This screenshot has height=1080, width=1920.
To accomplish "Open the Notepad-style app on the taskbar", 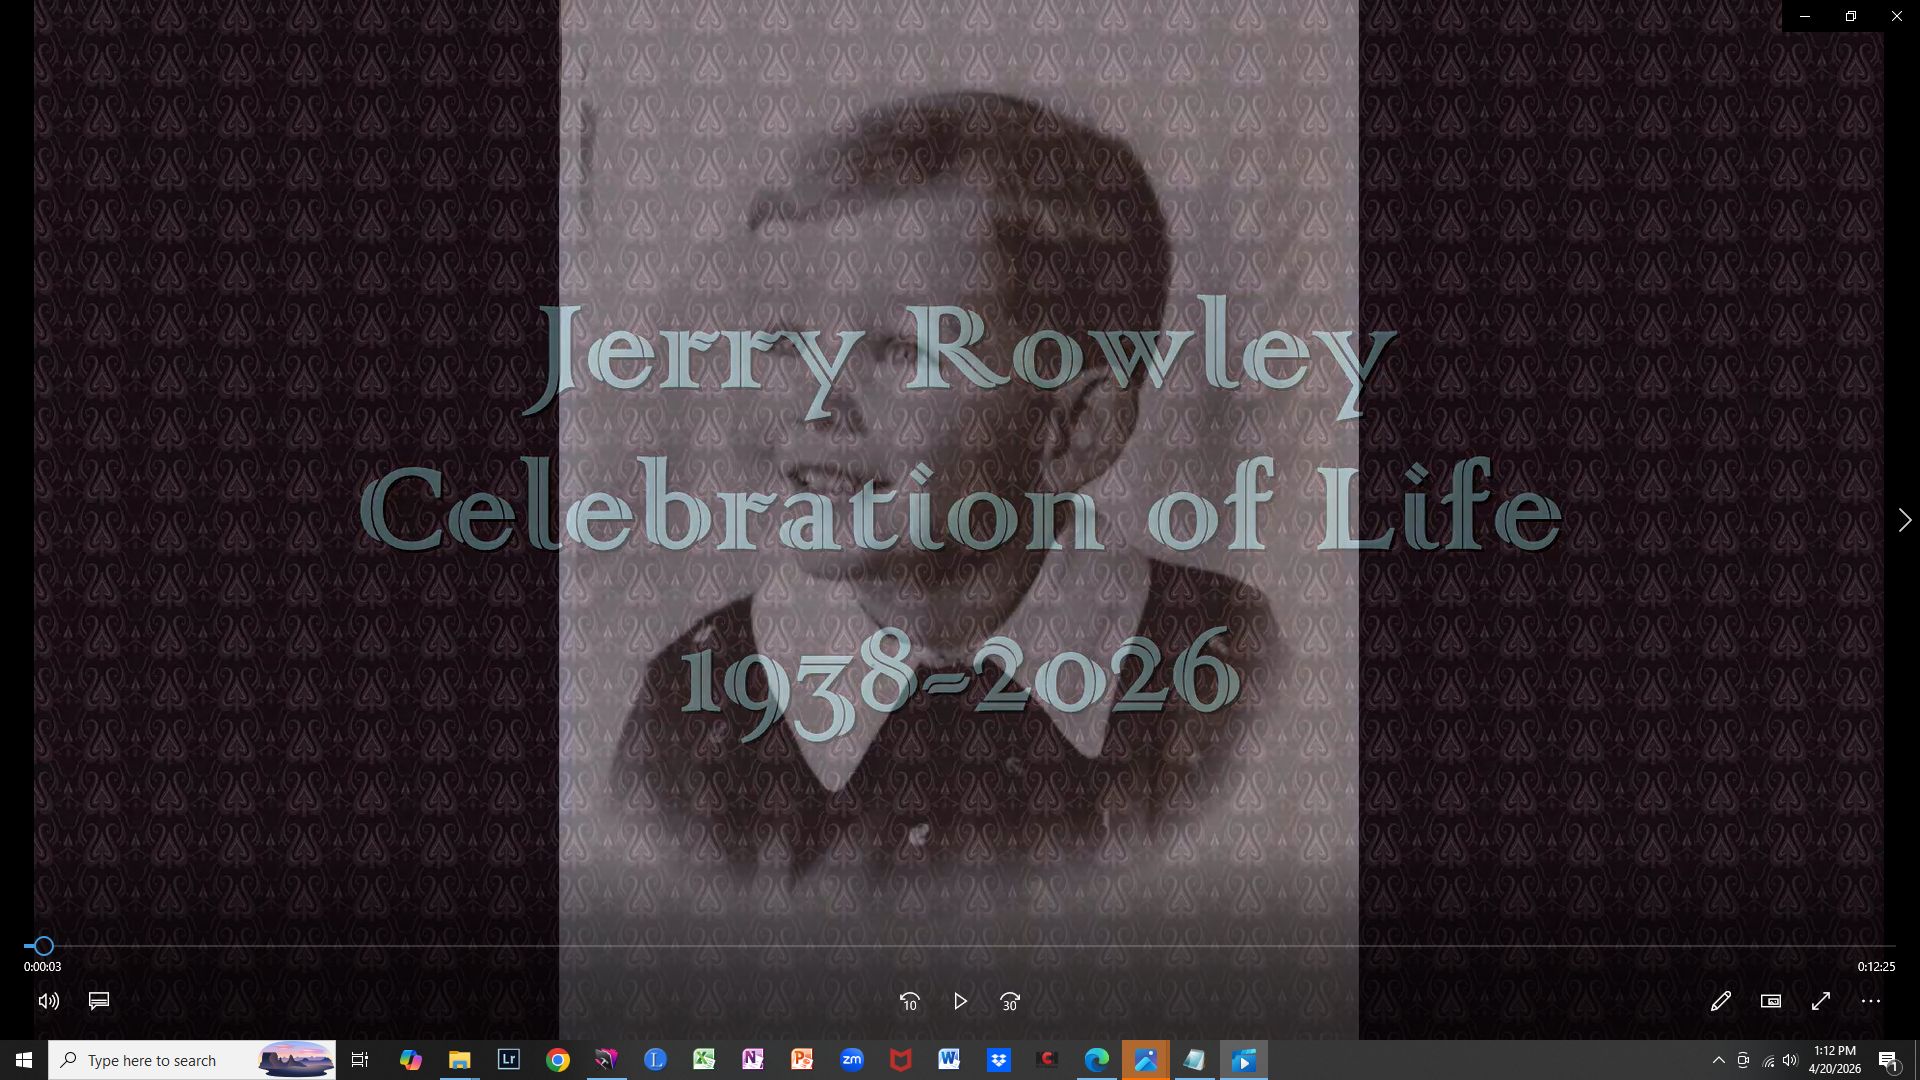I will (x=1194, y=1060).
